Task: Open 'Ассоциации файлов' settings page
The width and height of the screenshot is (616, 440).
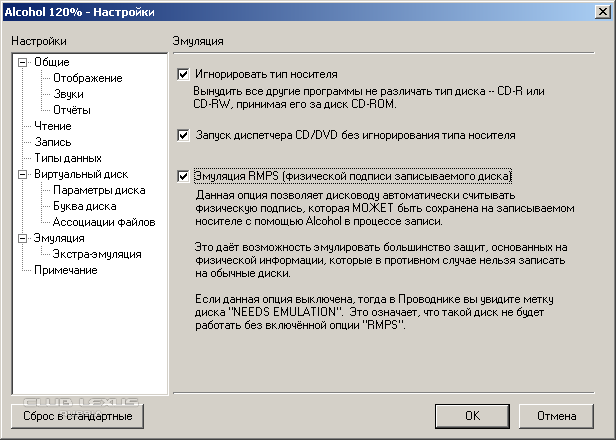Action: [x=103, y=222]
